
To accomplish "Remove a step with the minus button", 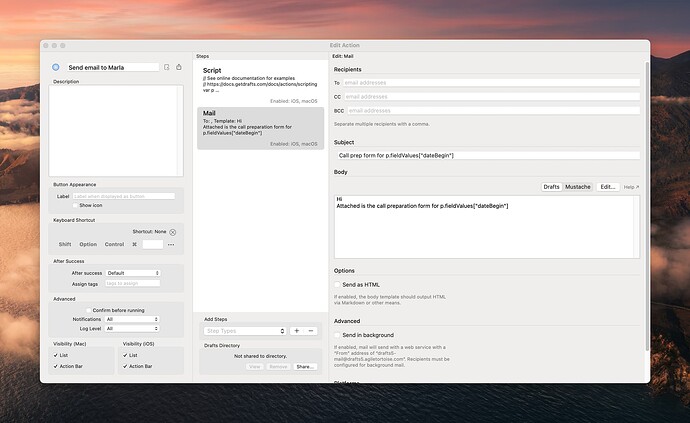I will pyautogui.click(x=311, y=331).
